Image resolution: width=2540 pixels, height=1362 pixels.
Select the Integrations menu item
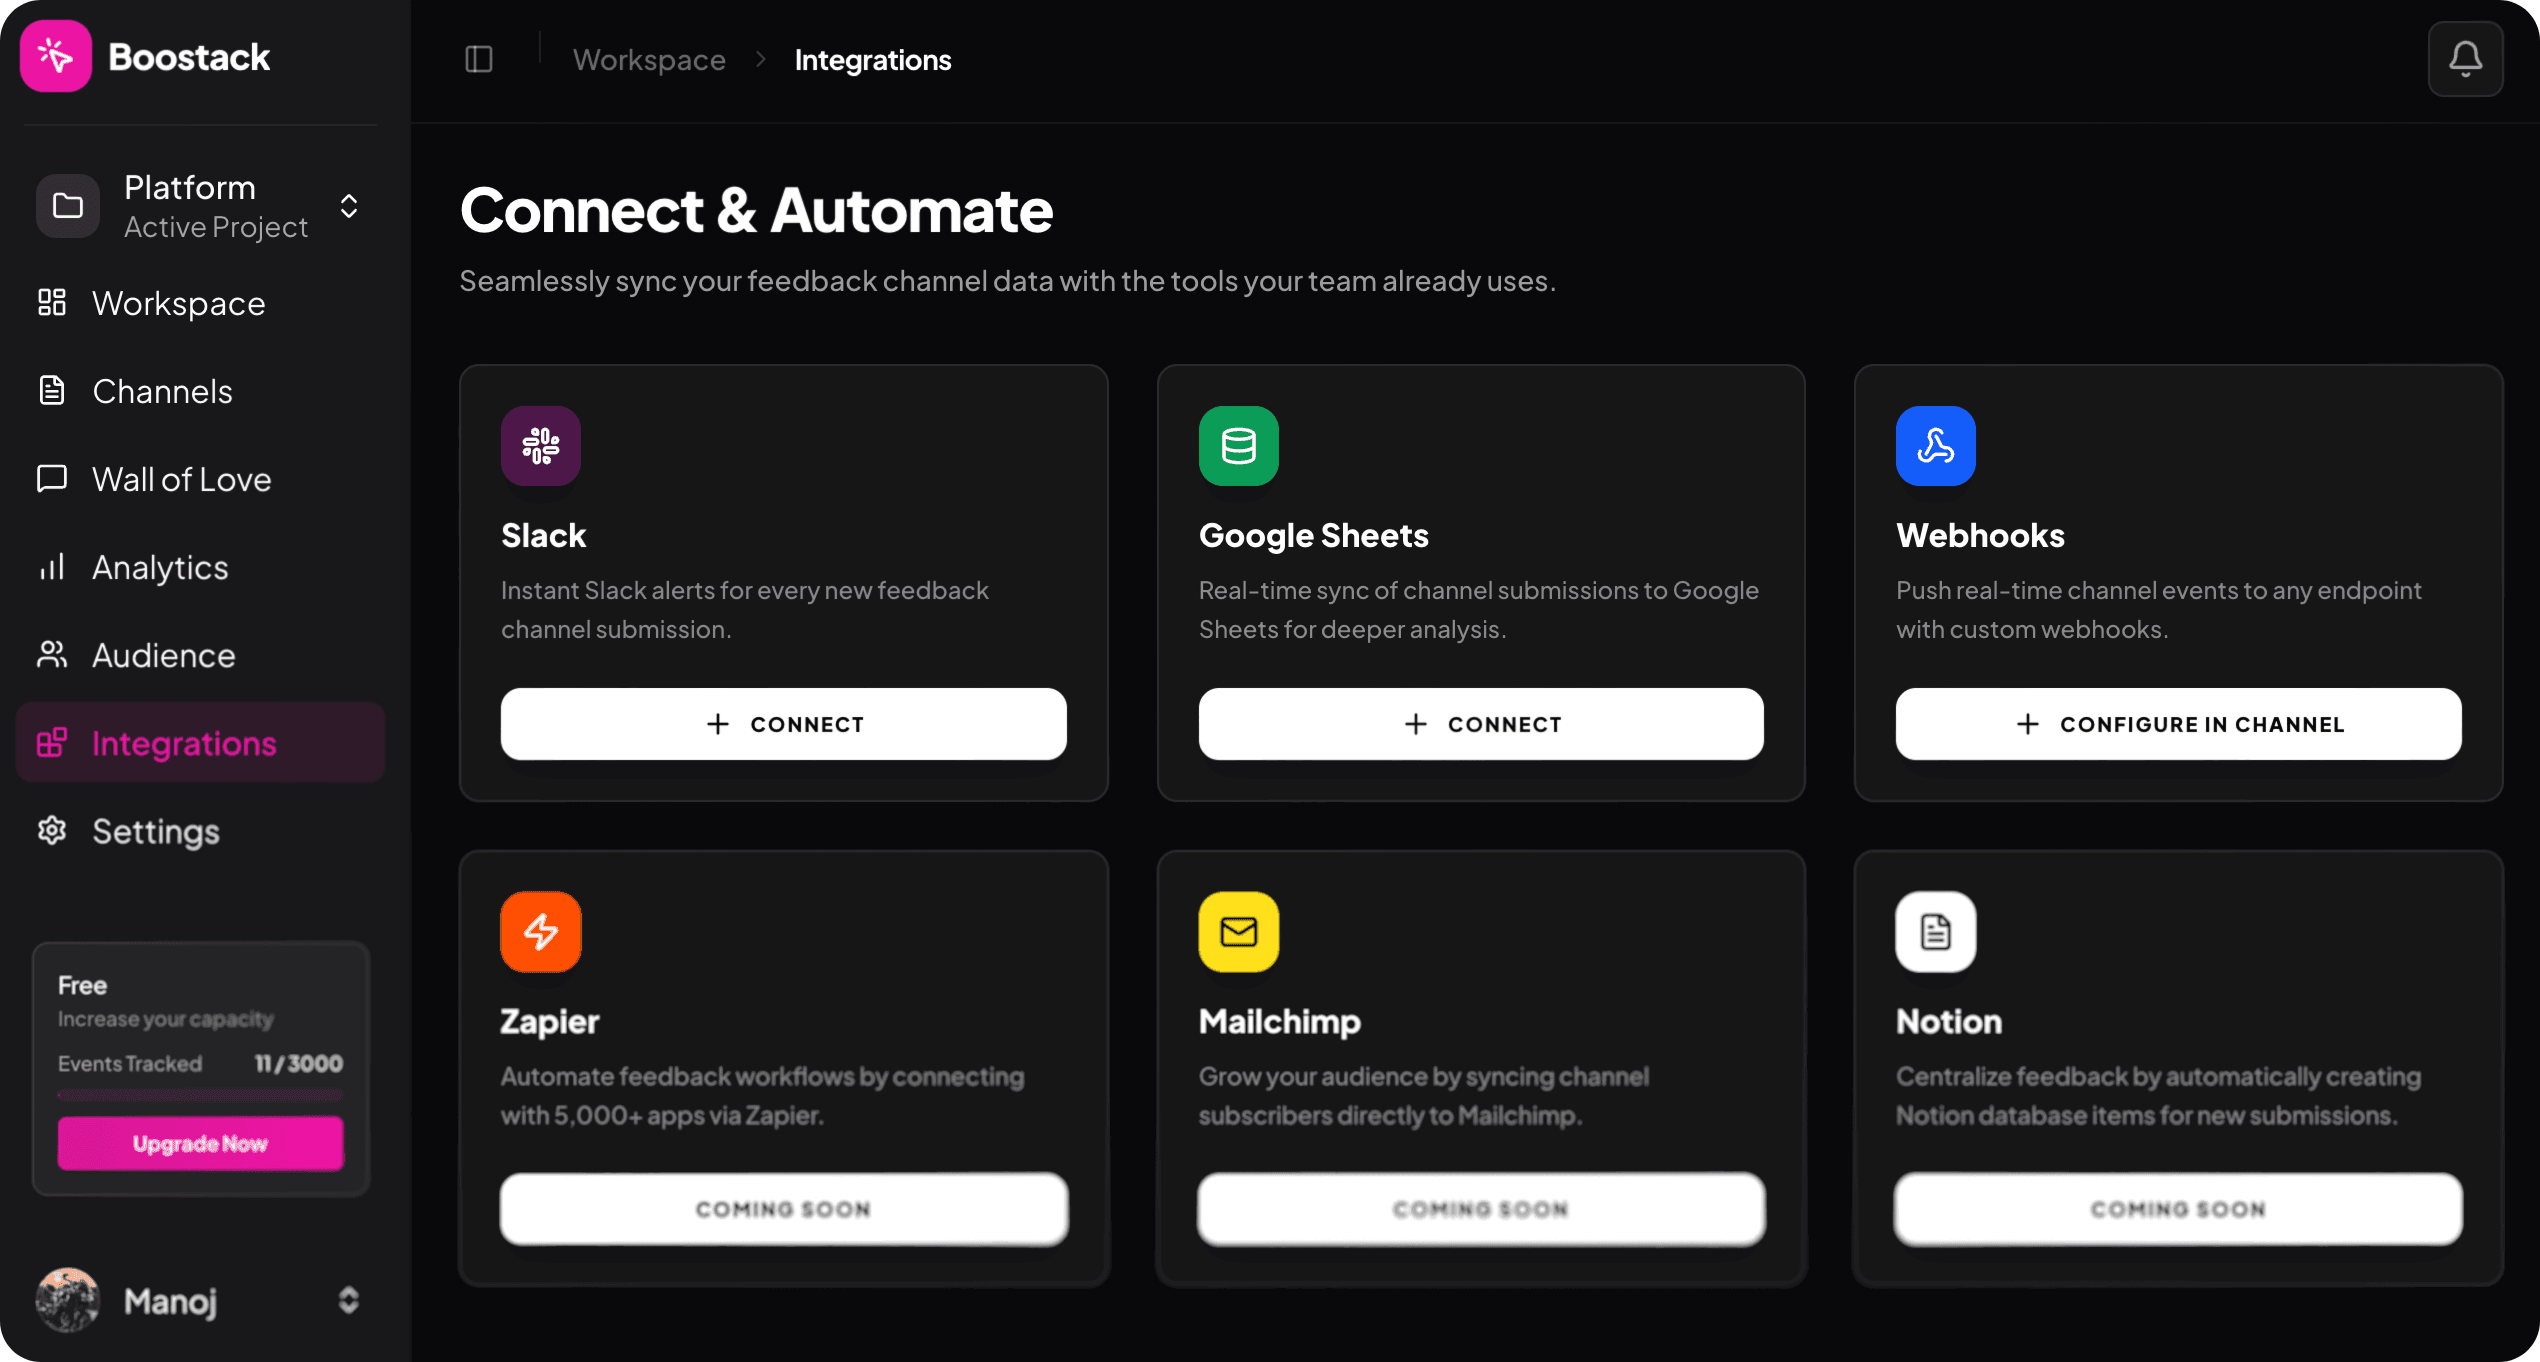point(184,742)
